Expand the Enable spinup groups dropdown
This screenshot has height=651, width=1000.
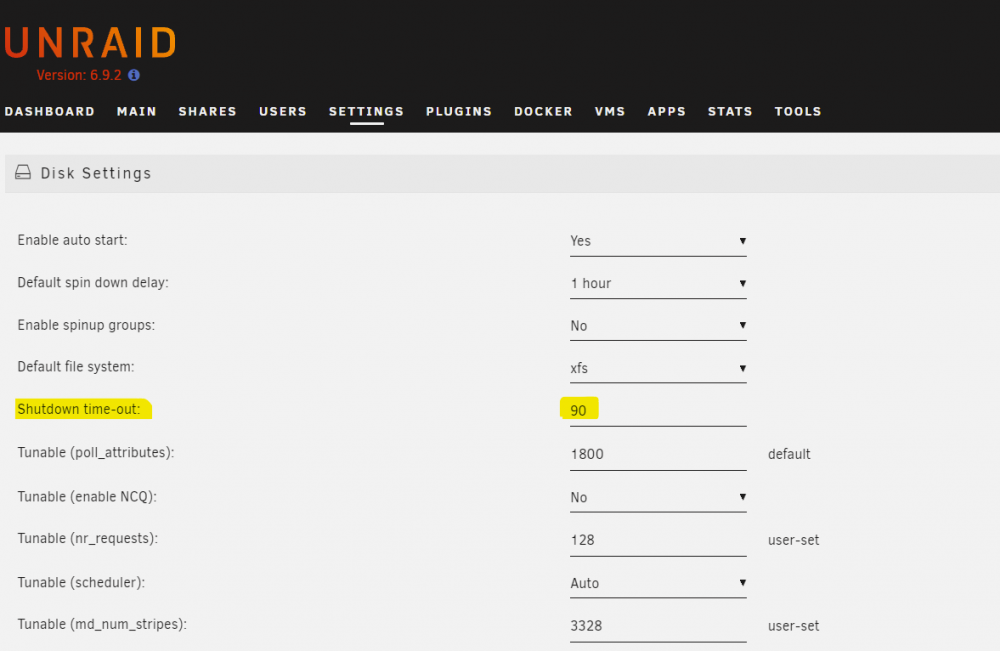click(658, 326)
